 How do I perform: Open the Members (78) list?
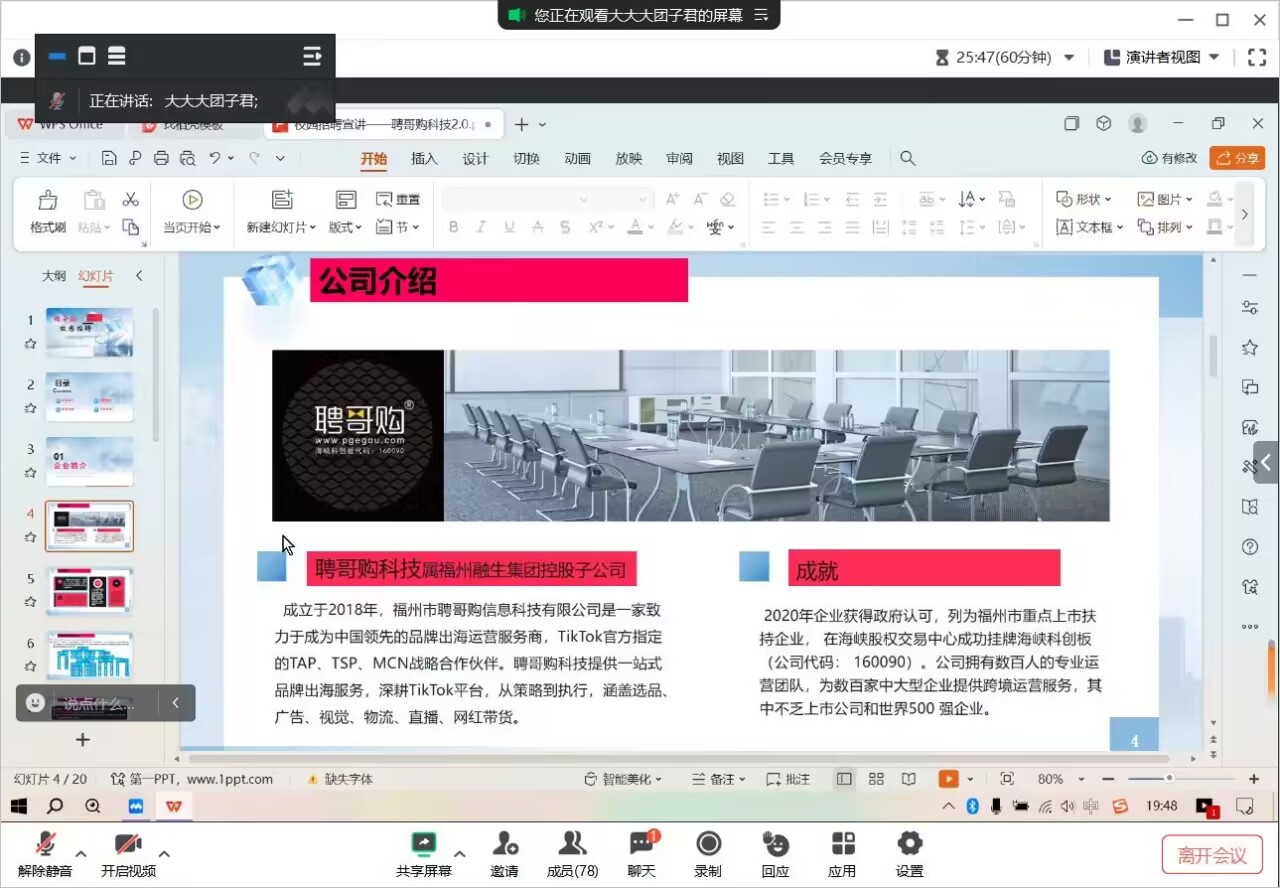coord(572,845)
